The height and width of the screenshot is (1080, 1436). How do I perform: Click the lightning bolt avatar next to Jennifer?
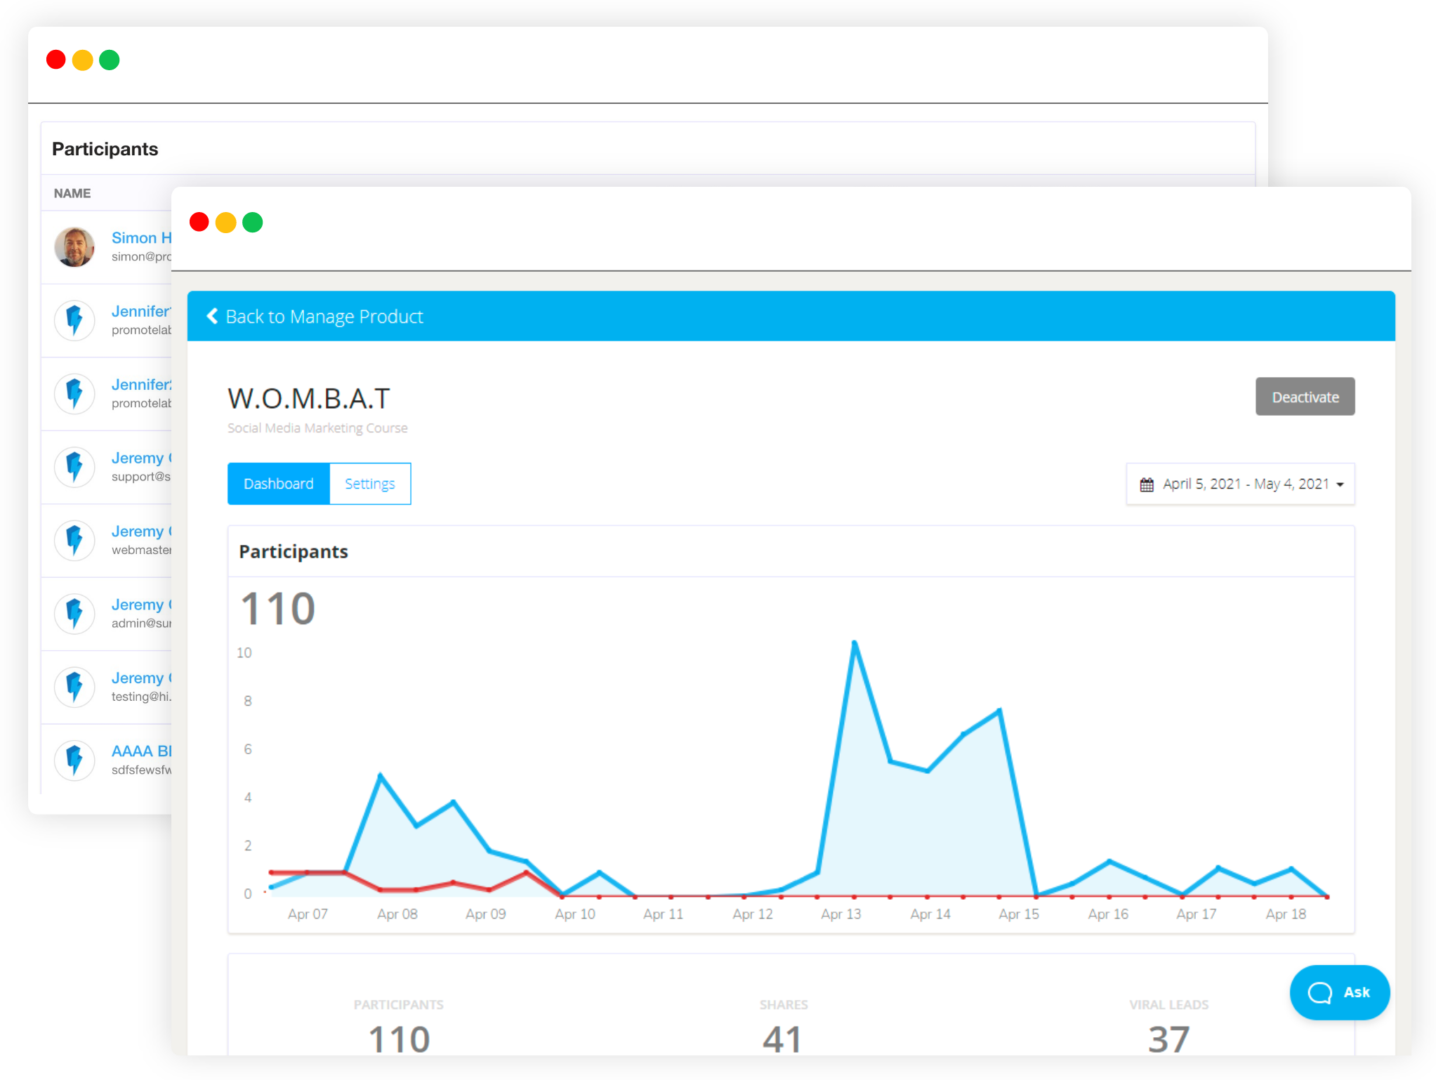point(74,320)
